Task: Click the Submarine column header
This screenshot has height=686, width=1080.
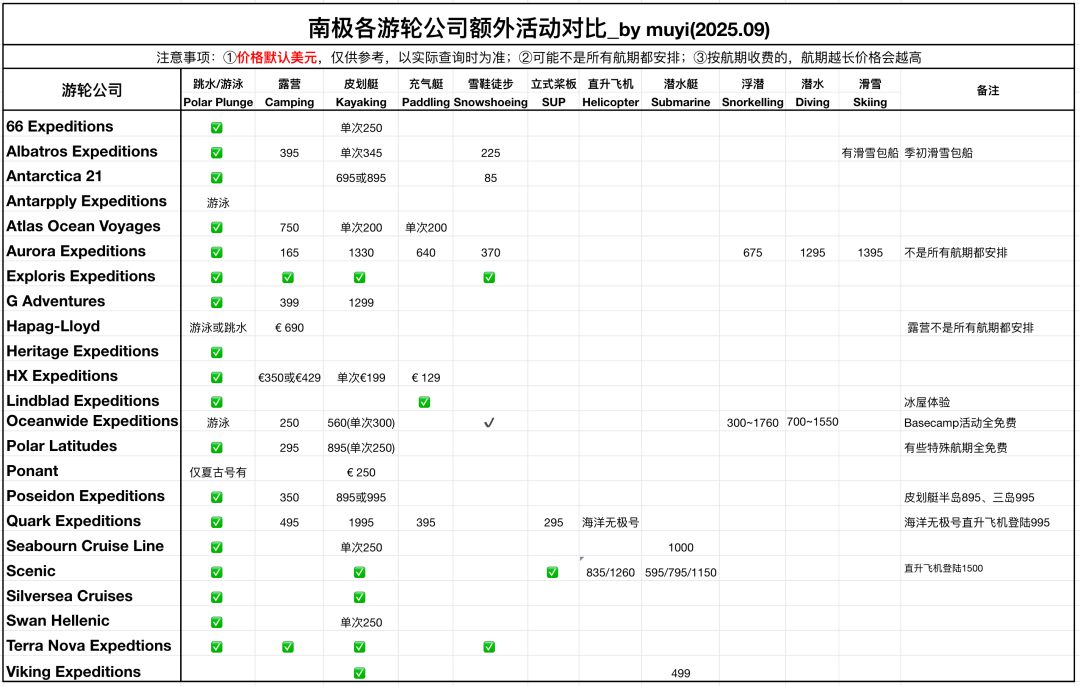Action: [681, 102]
